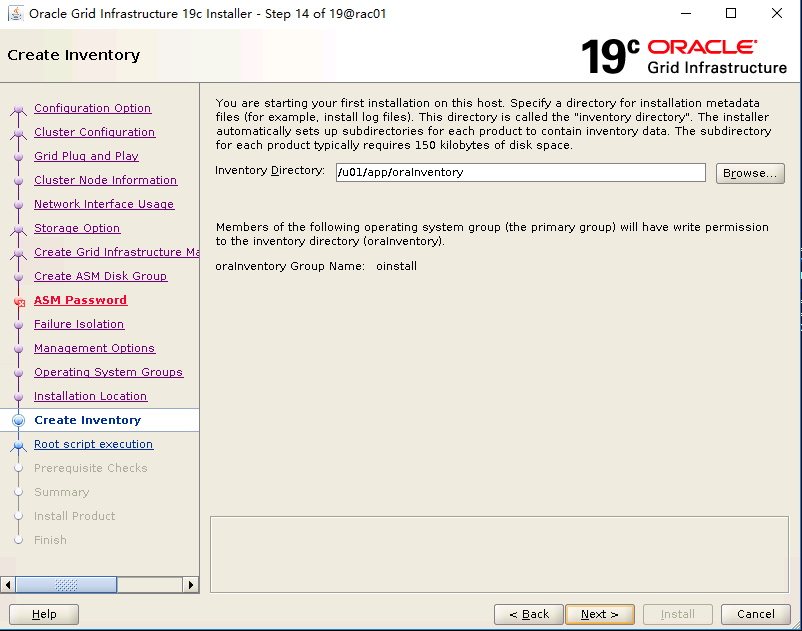This screenshot has width=802, height=631.
Task: Click the step marker beside Cluster Configuration
Action: tap(18, 133)
